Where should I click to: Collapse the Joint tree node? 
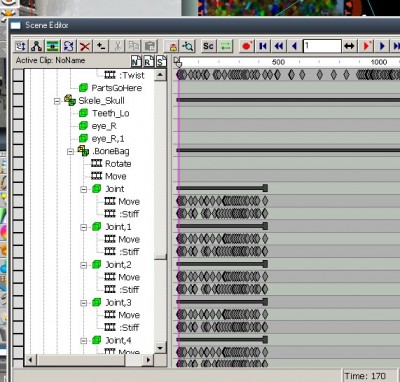[x=84, y=189]
